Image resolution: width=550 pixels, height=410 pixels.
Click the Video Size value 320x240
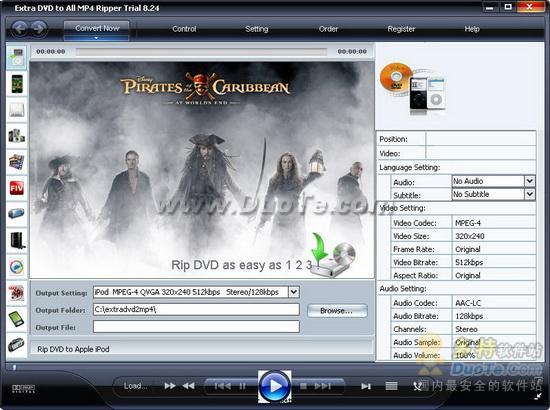coord(470,236)
